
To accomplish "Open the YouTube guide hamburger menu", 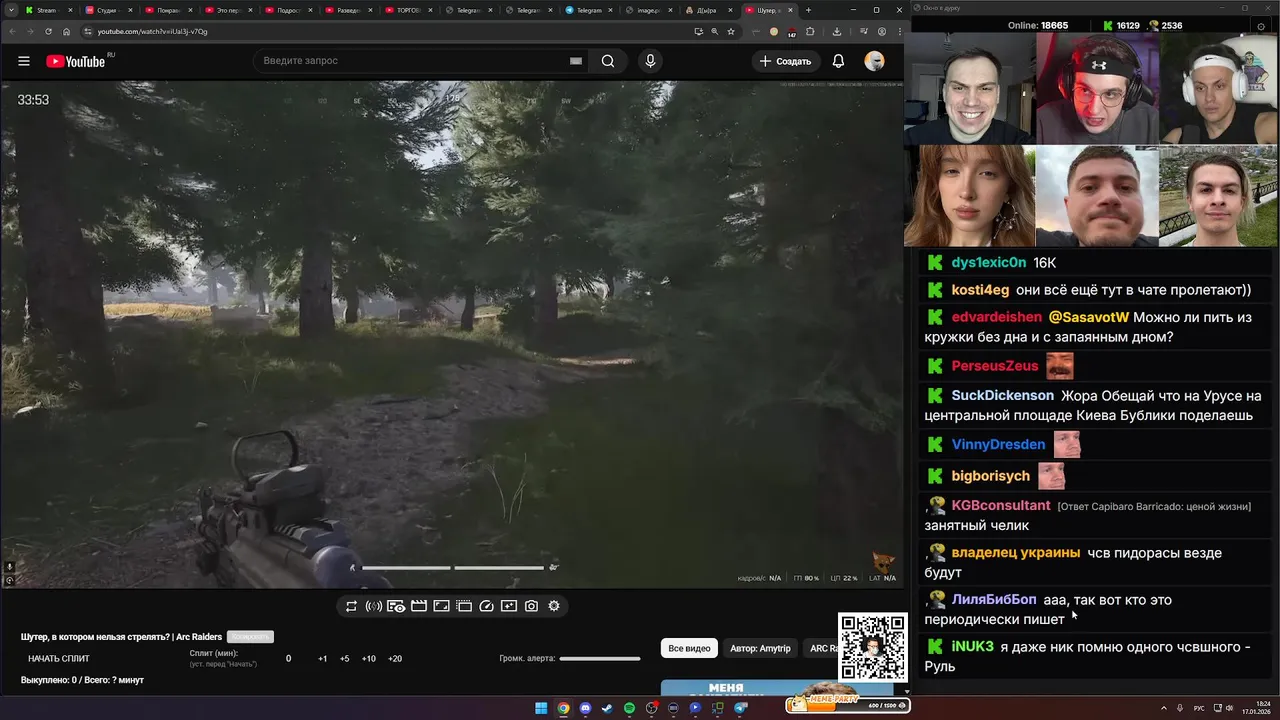I will (x=24, y=61).
